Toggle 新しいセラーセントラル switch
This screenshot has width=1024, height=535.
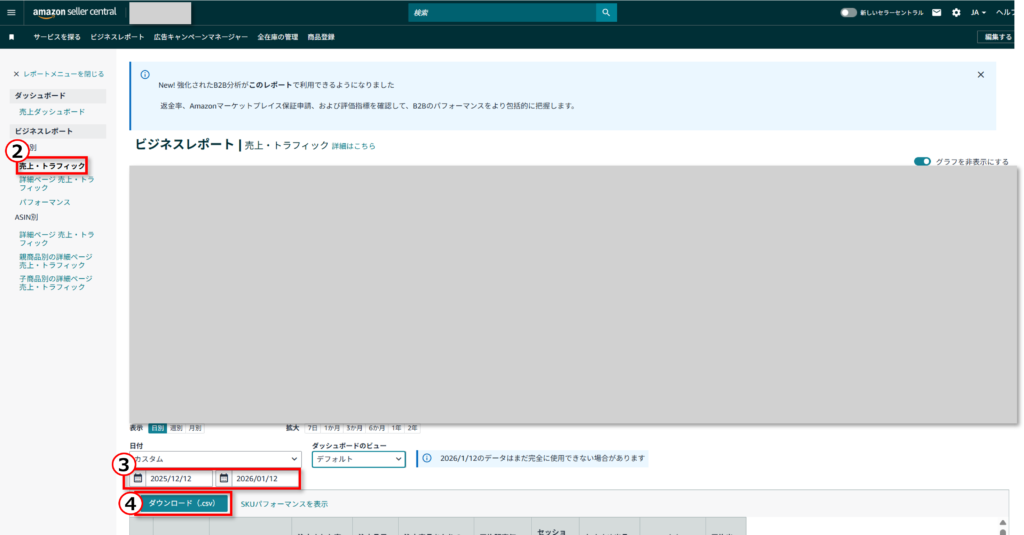coord(848,12)
